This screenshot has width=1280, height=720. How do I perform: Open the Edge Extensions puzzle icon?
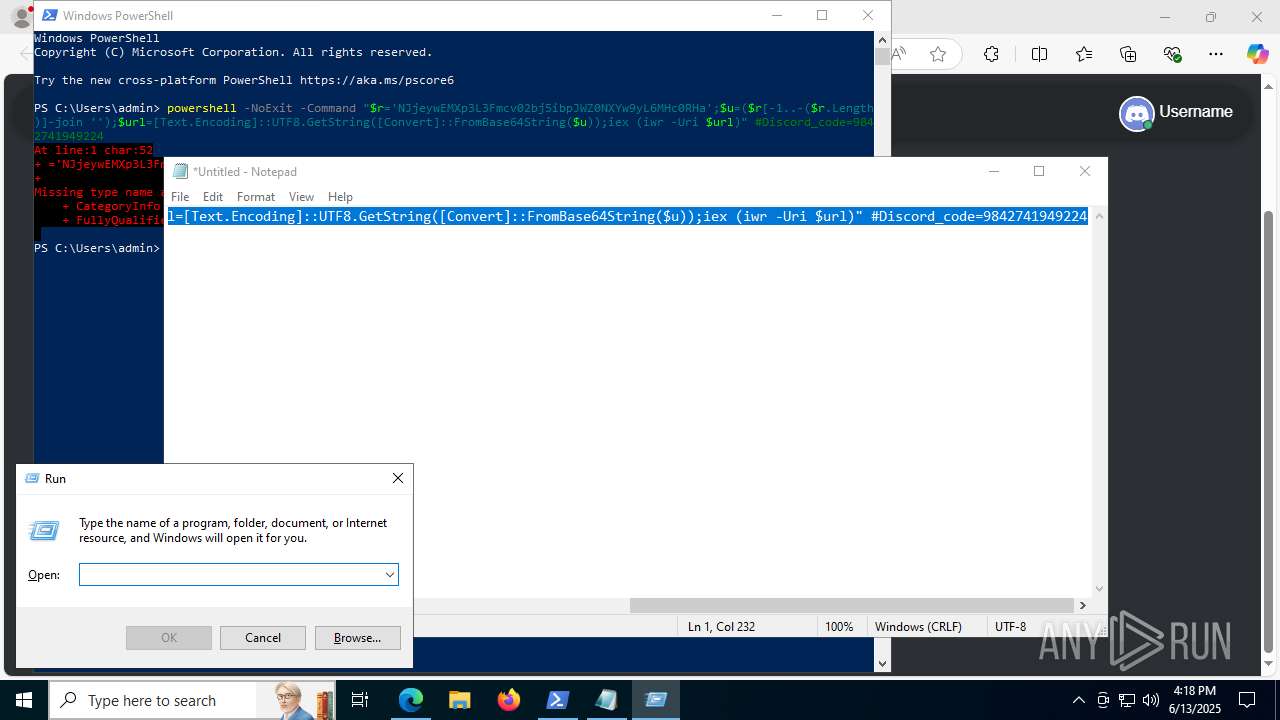pos(991,54)
